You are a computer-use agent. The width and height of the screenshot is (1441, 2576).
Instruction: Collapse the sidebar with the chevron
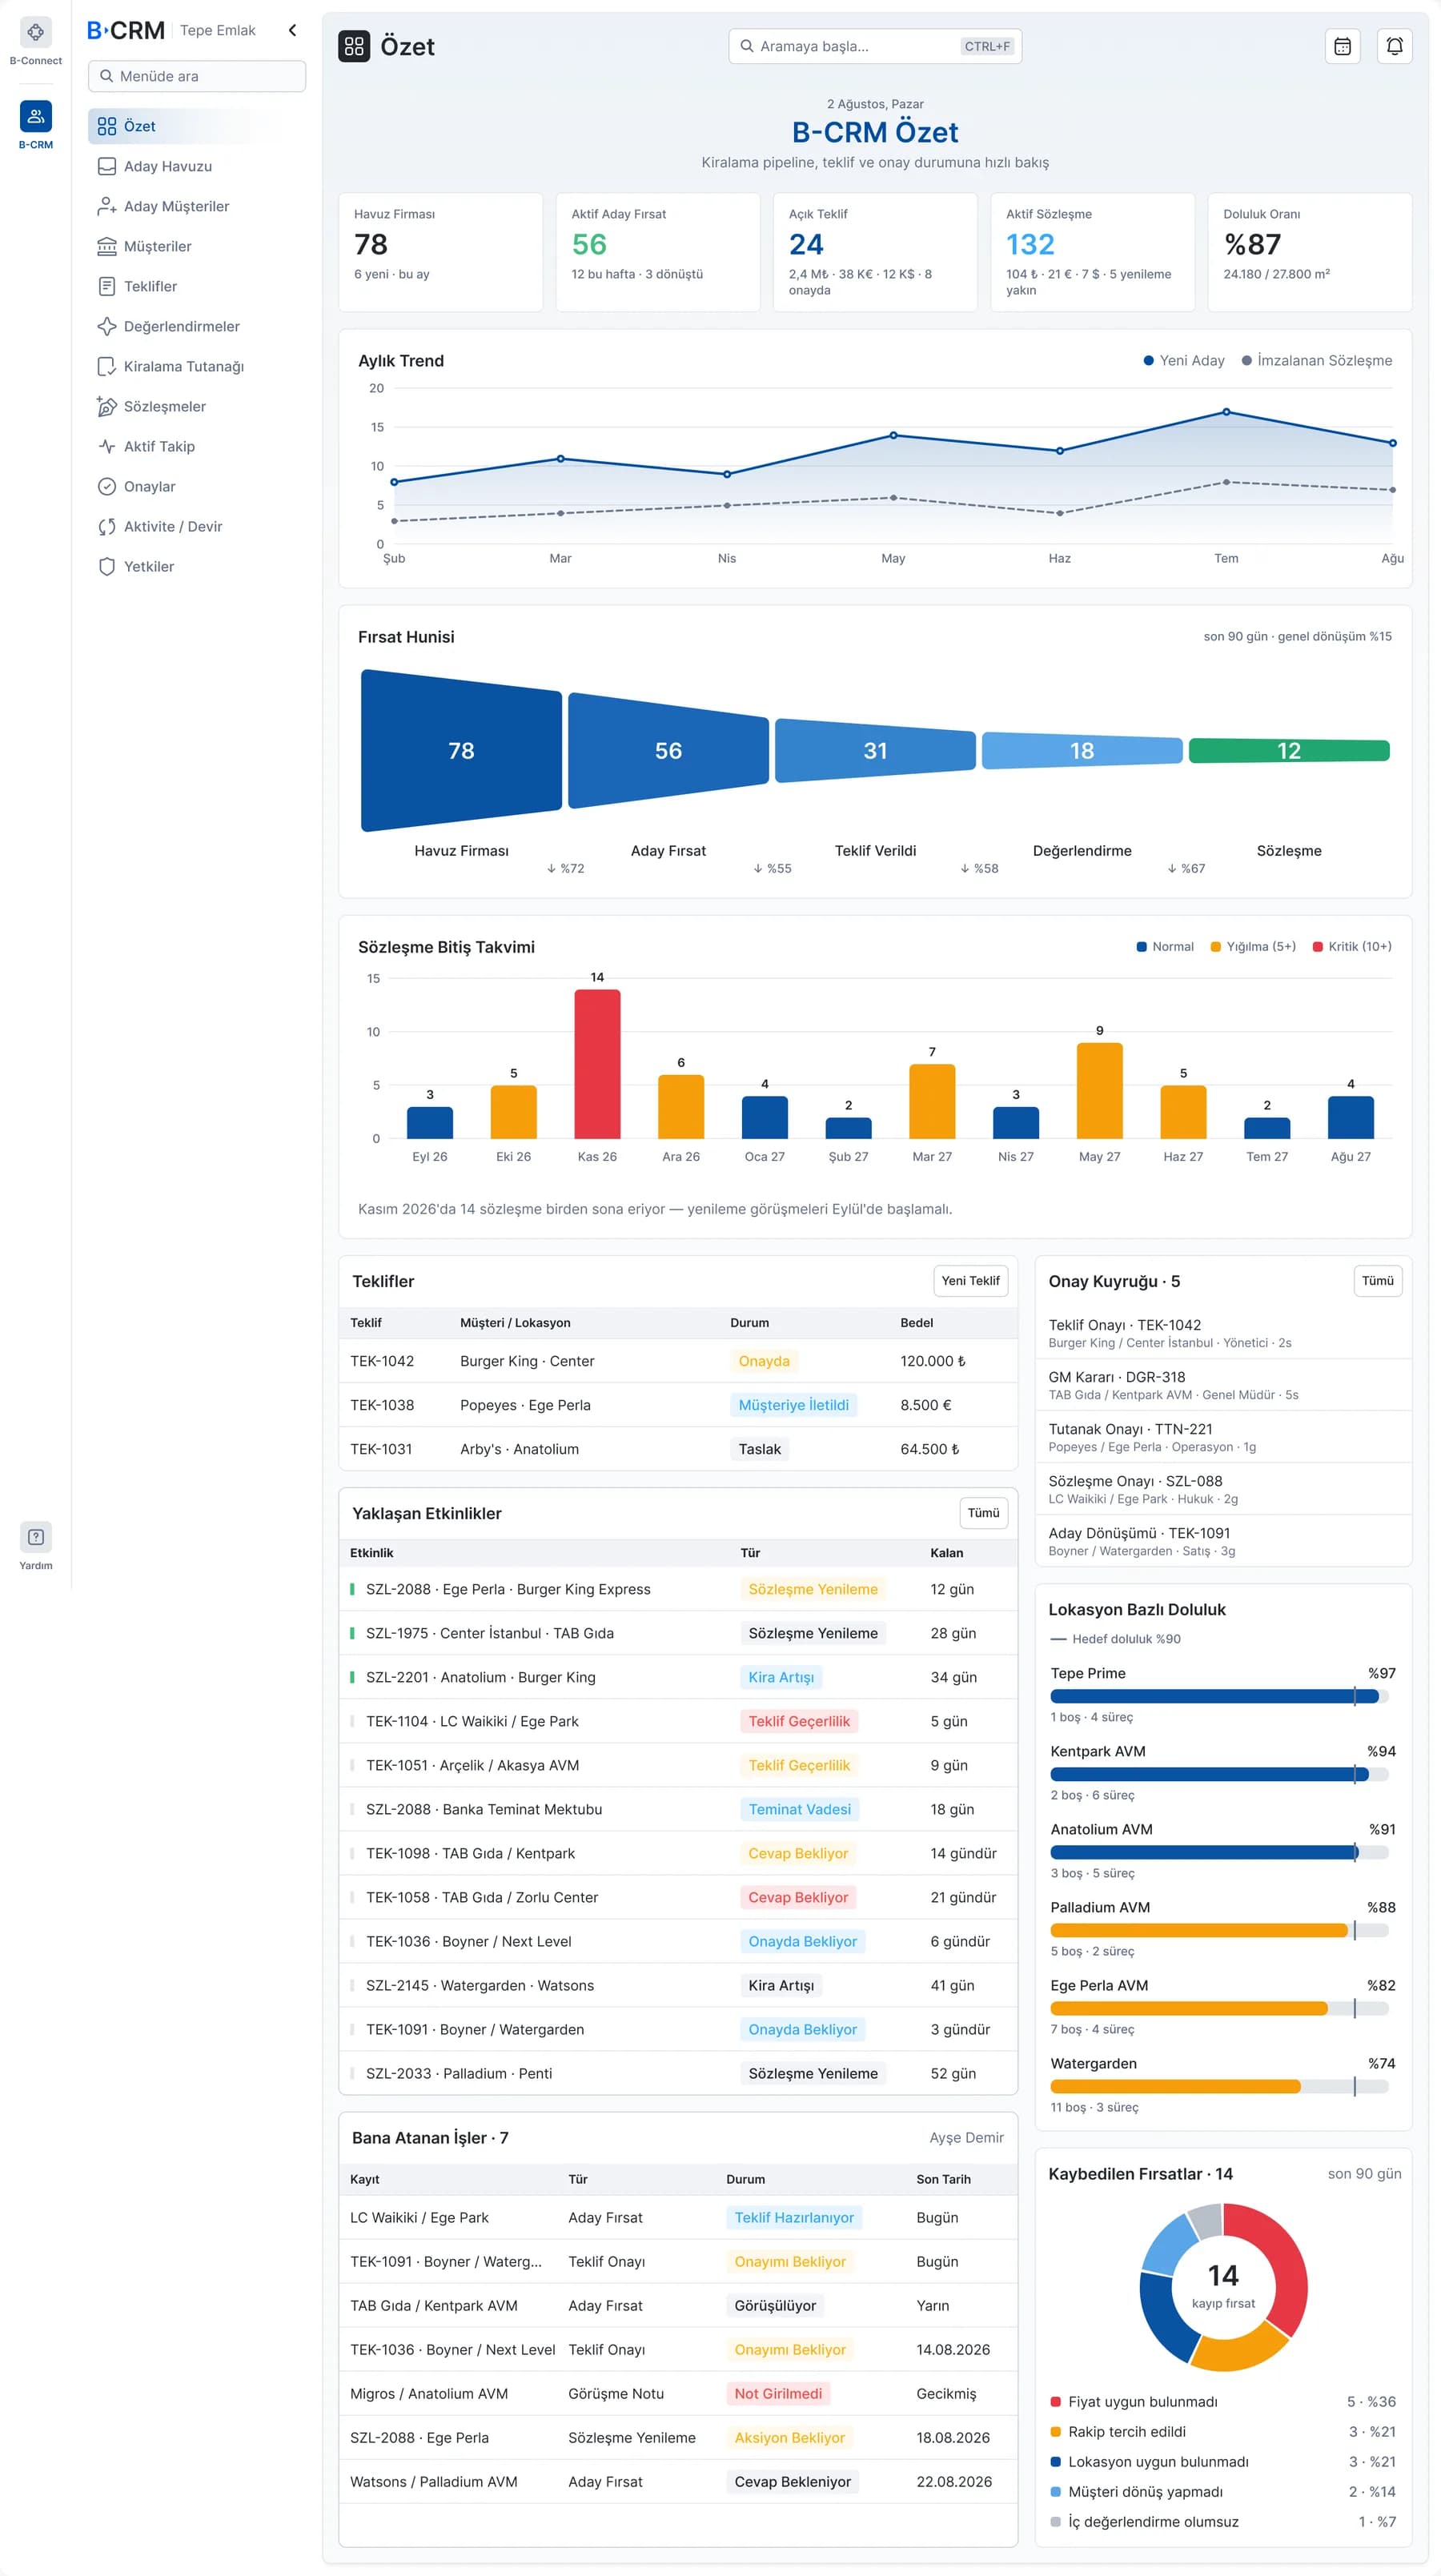(x=292, y=30)
